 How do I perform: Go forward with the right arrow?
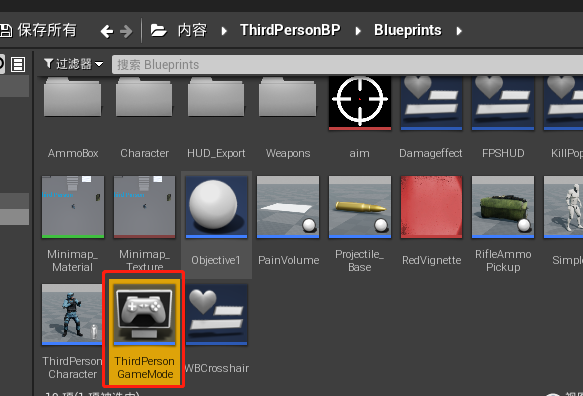coord(126,31)
